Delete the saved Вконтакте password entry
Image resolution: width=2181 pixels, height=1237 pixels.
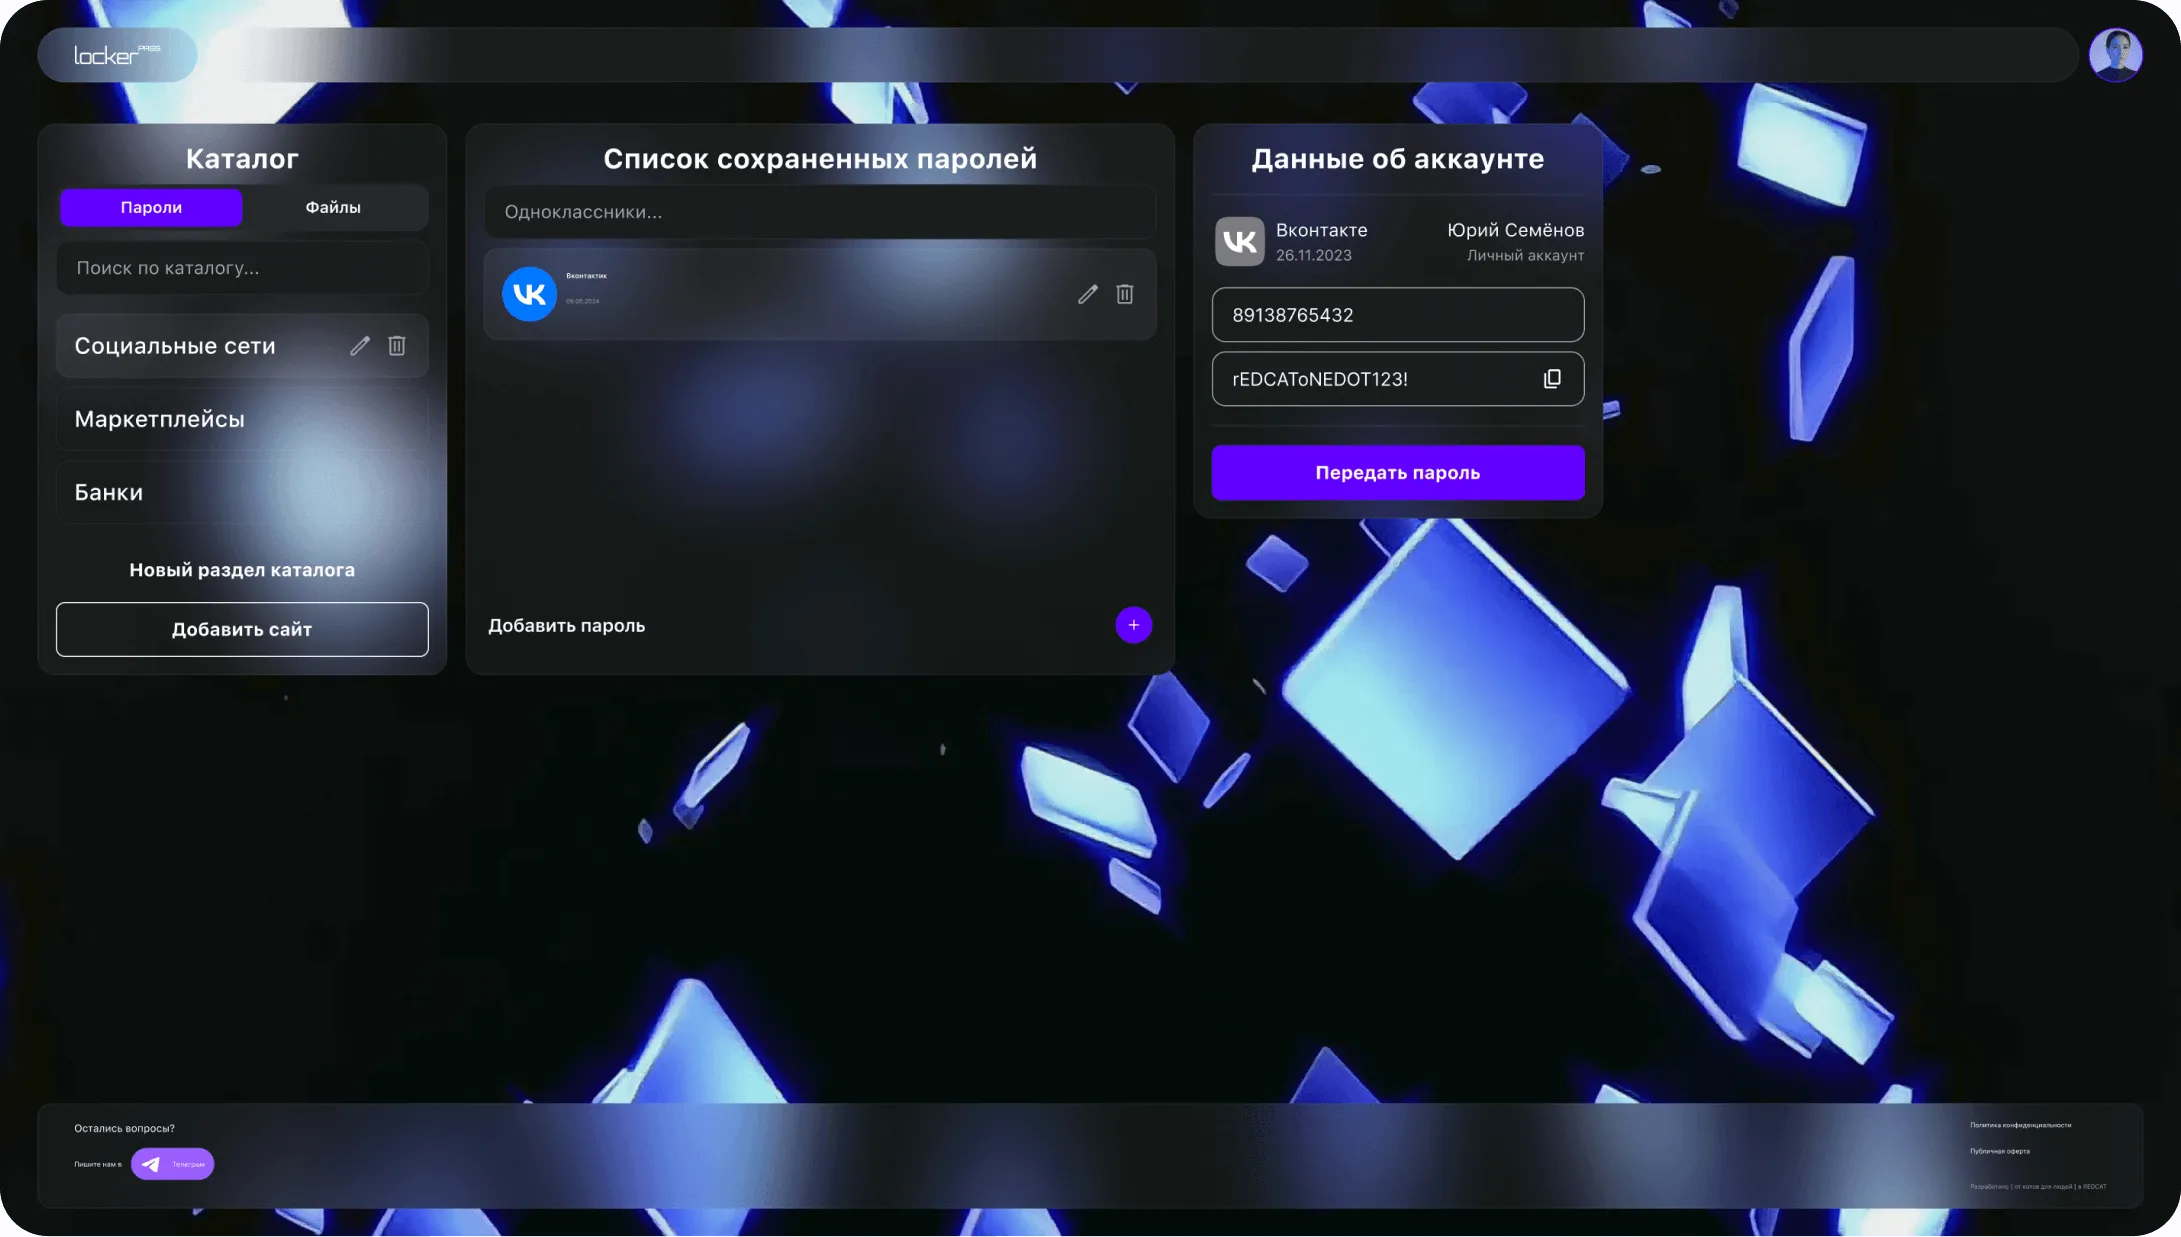coord(1125,294)
